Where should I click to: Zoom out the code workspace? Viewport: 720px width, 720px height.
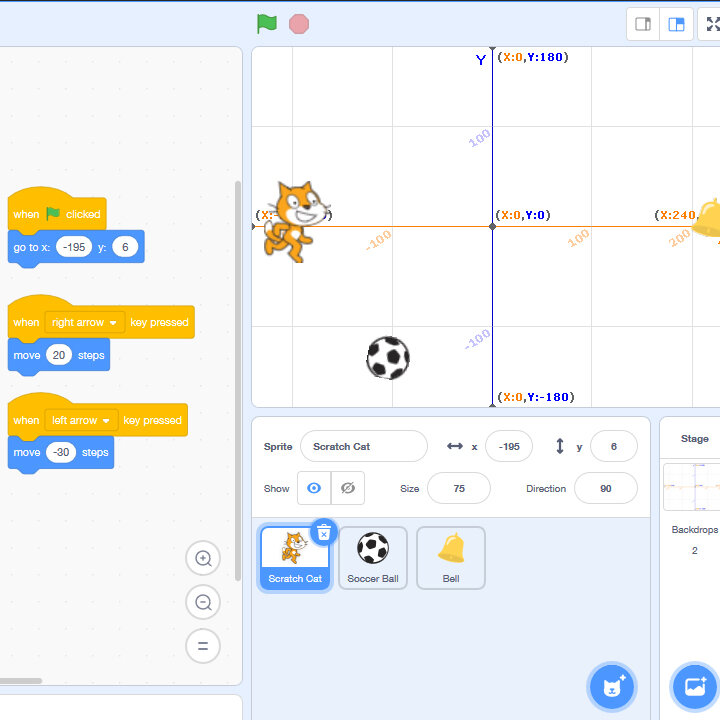pyautogui.click(x=203, y=602)
